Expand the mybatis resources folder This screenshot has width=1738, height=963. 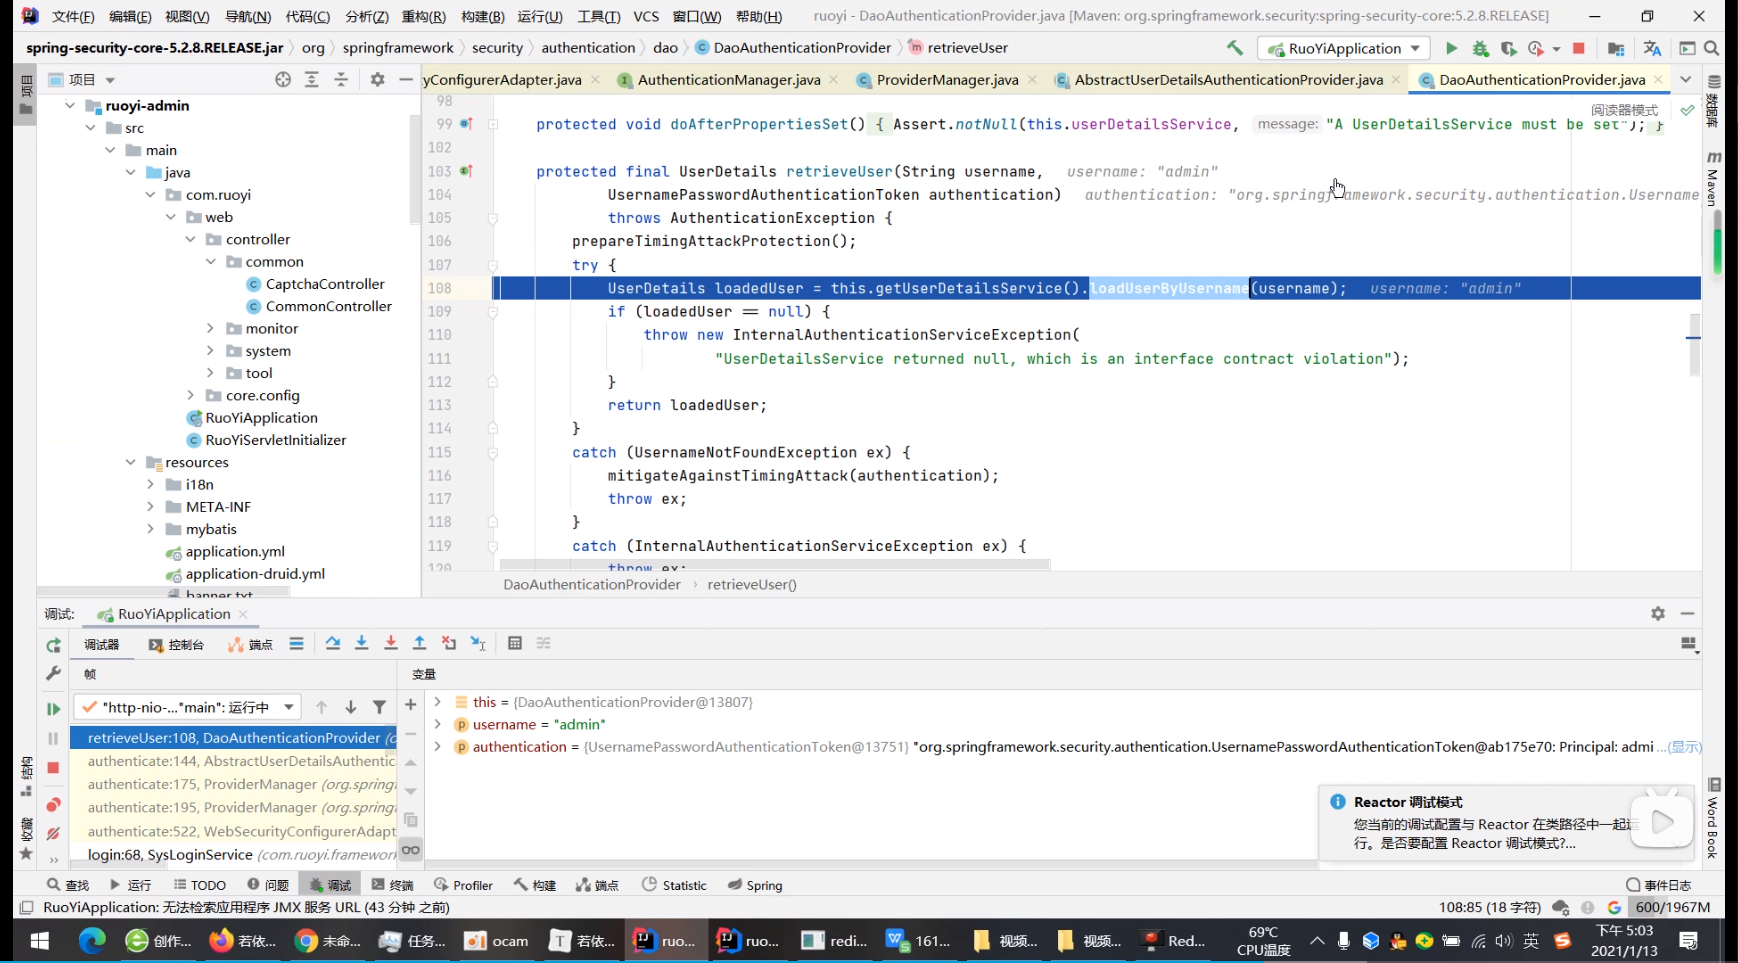150,529
